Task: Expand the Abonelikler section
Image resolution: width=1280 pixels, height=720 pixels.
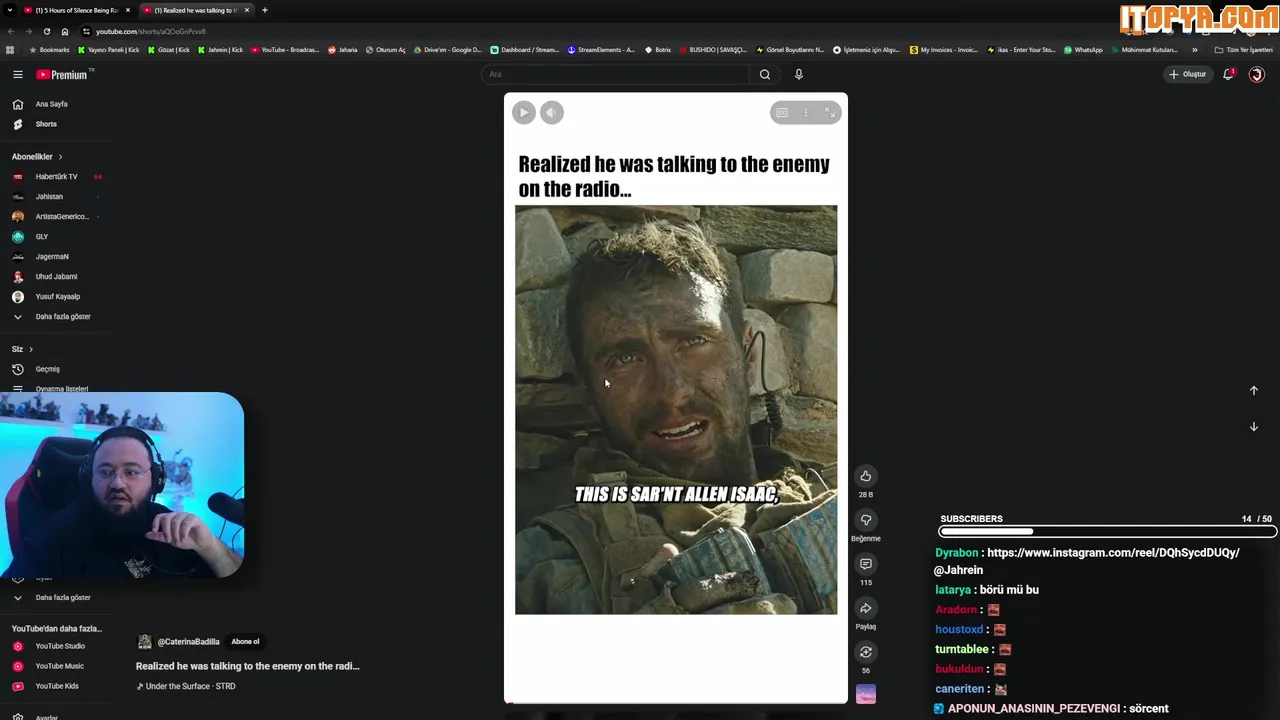Action: pyautogui.click(x=37, y=157)
